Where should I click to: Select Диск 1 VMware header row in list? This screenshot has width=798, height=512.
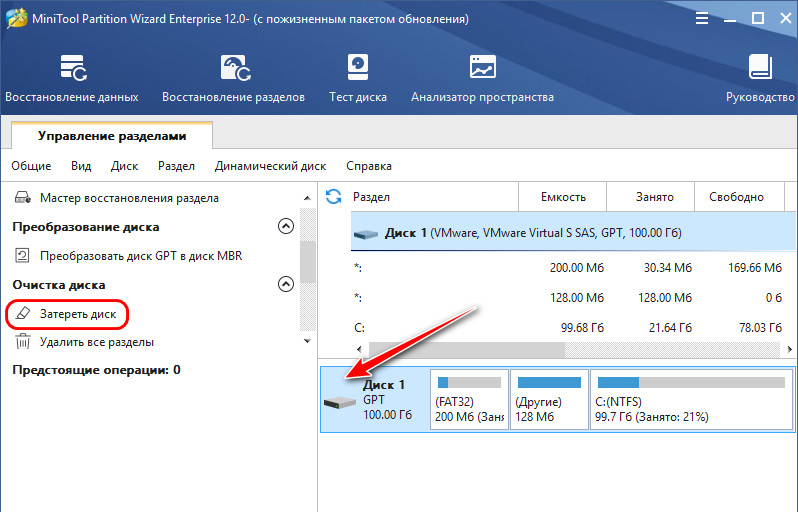point(574,233)
